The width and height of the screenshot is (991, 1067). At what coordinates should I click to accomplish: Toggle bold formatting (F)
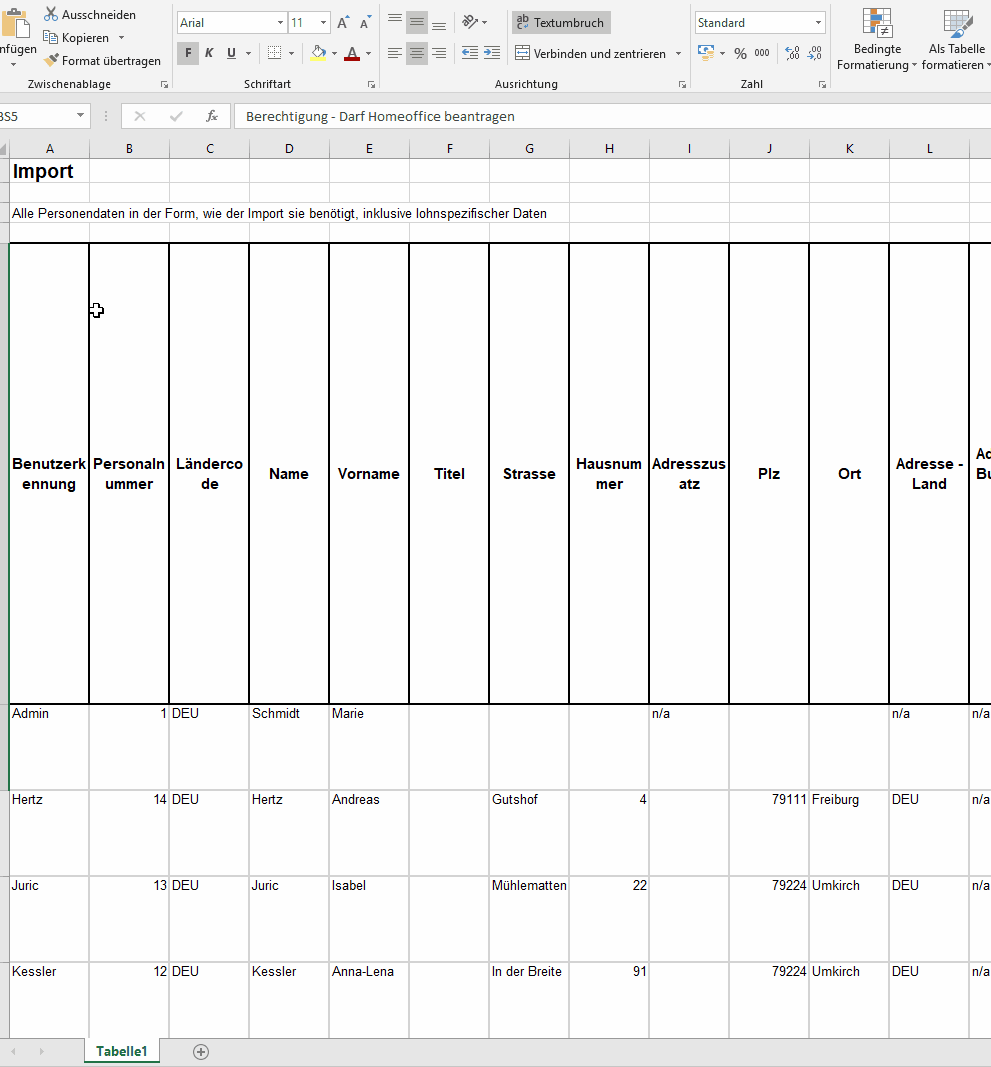(x=187, y=53)
